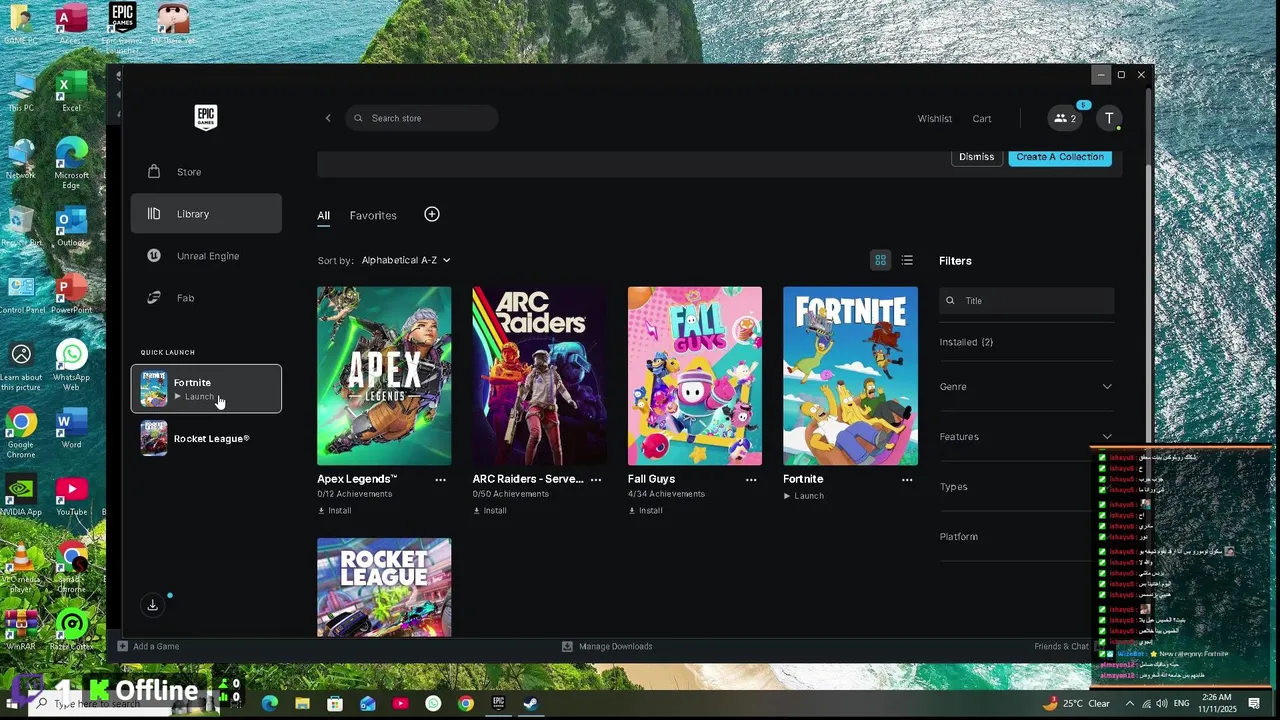Open WhatsApp in taskbar
Screen dimensions: 1280x720
[x=433, y=703]
